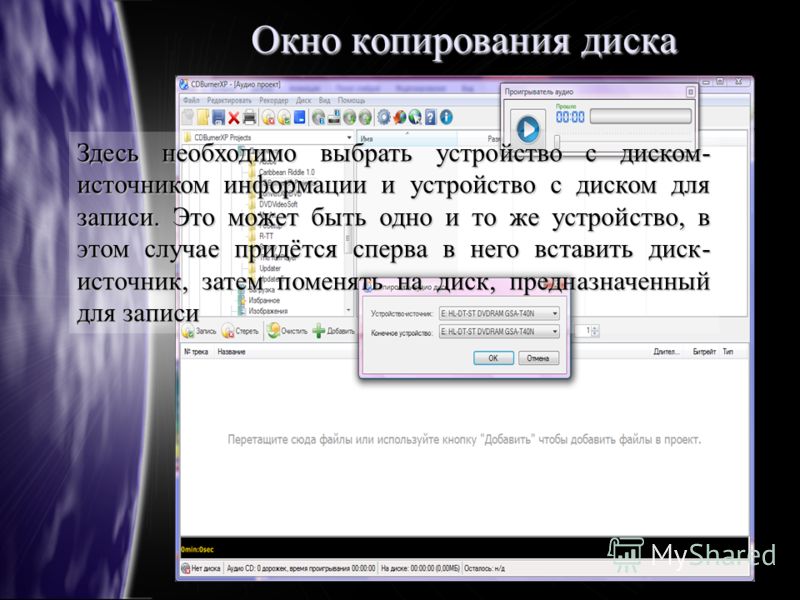Expand the CDBurnerXP Projects folder dropdown
Screen dimensions: 800x600
tap(349, 138)
